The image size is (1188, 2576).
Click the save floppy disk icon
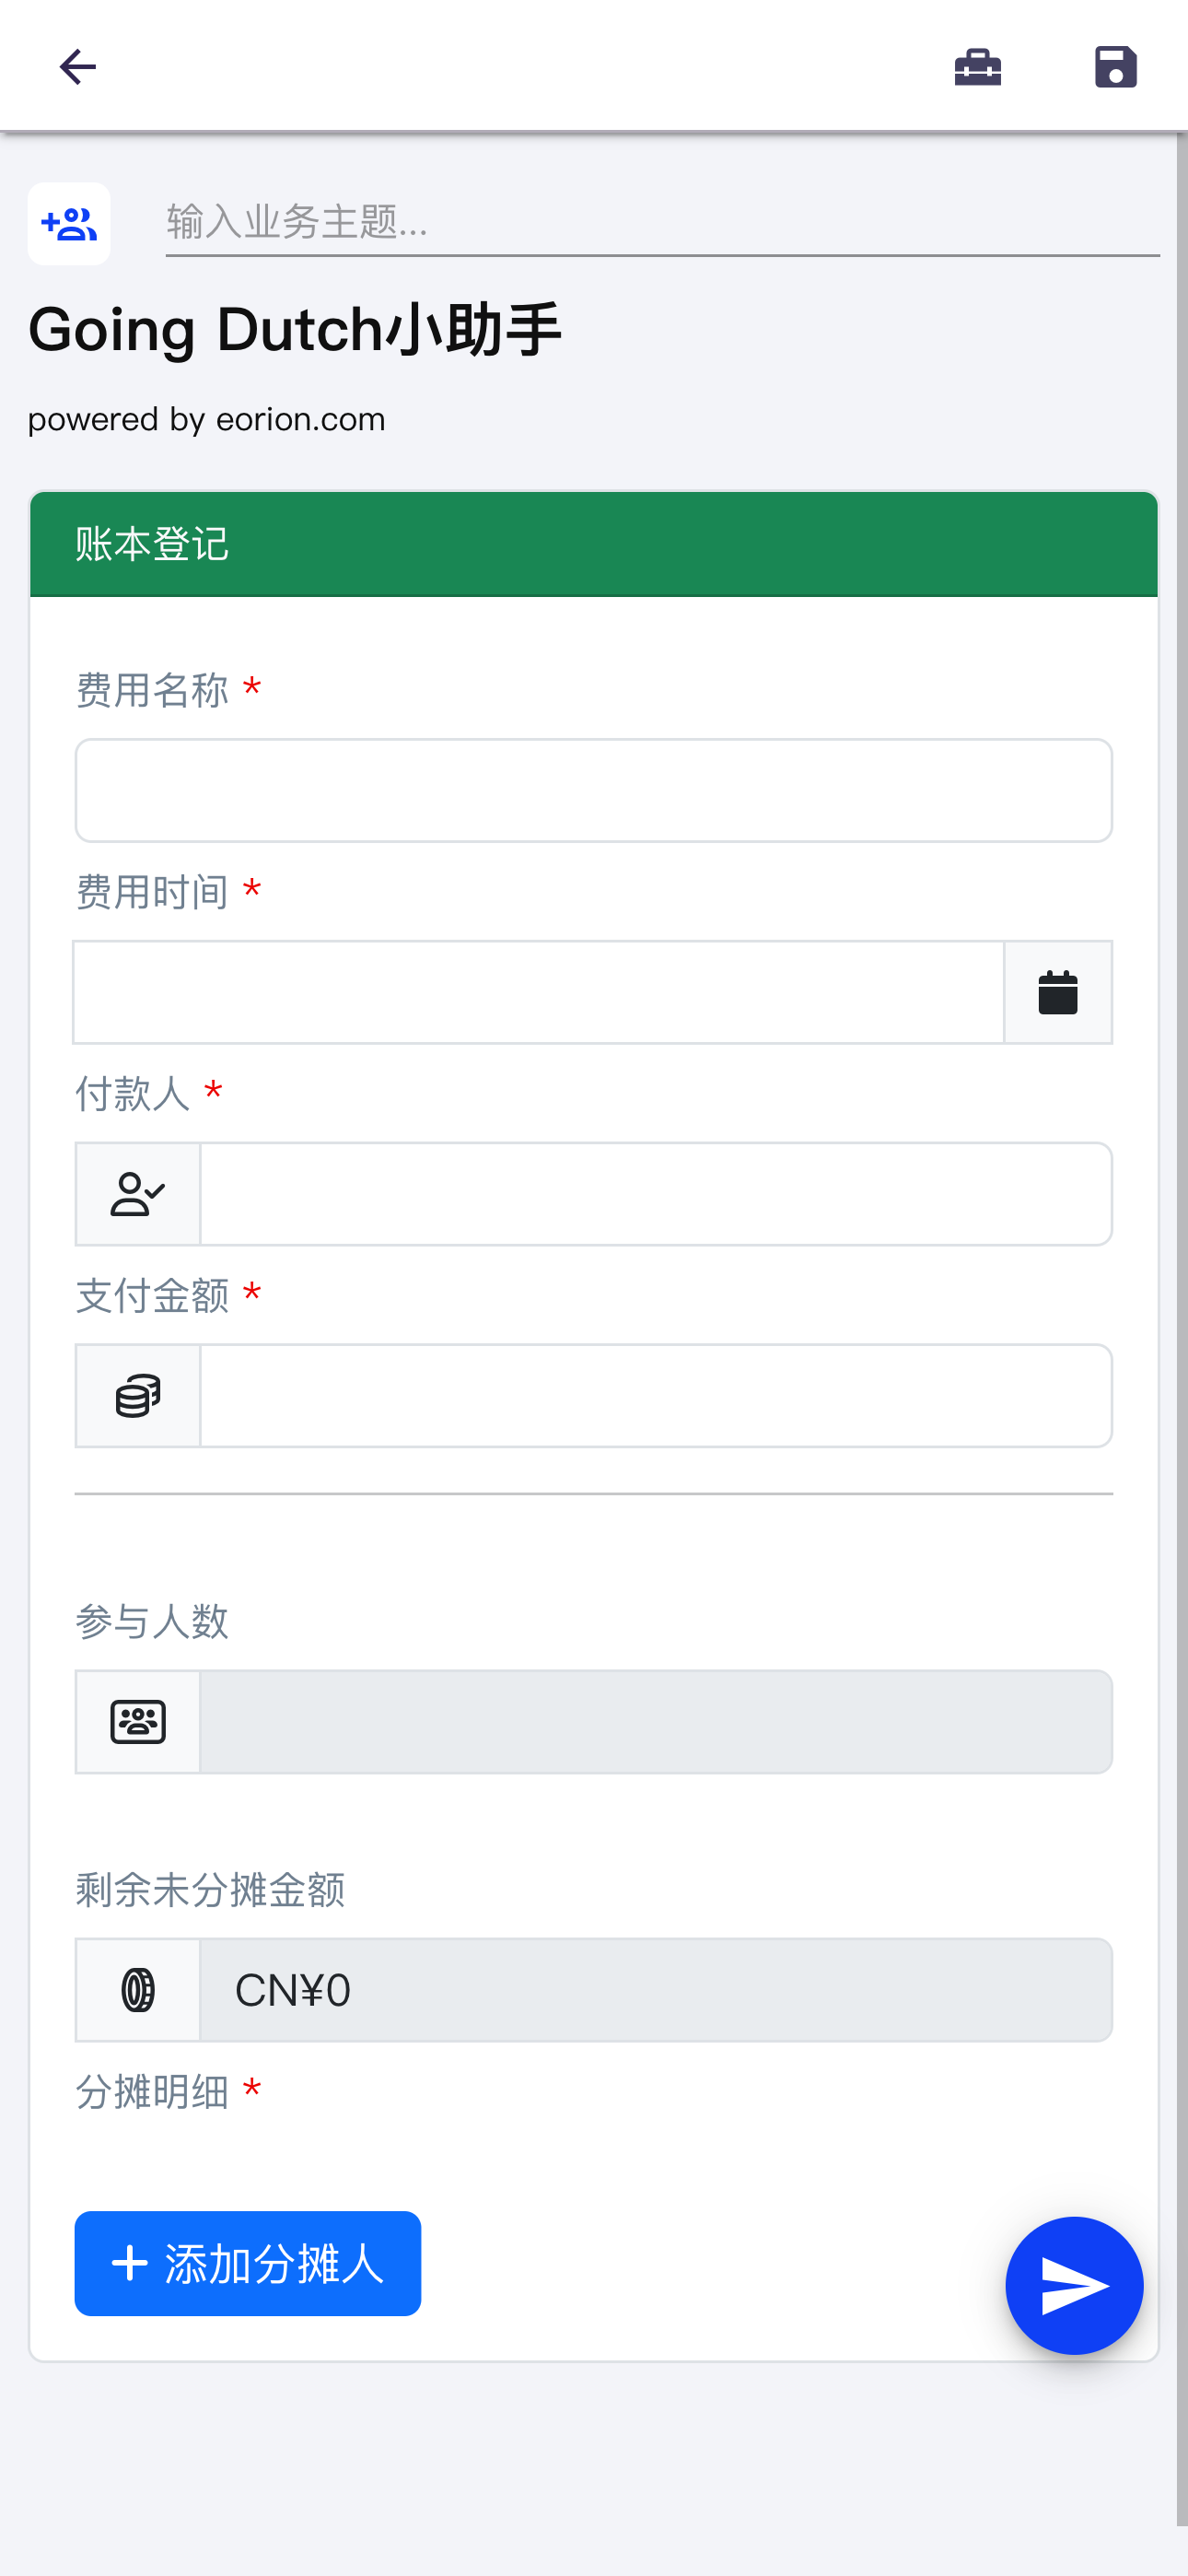[x=1115, y=67]
